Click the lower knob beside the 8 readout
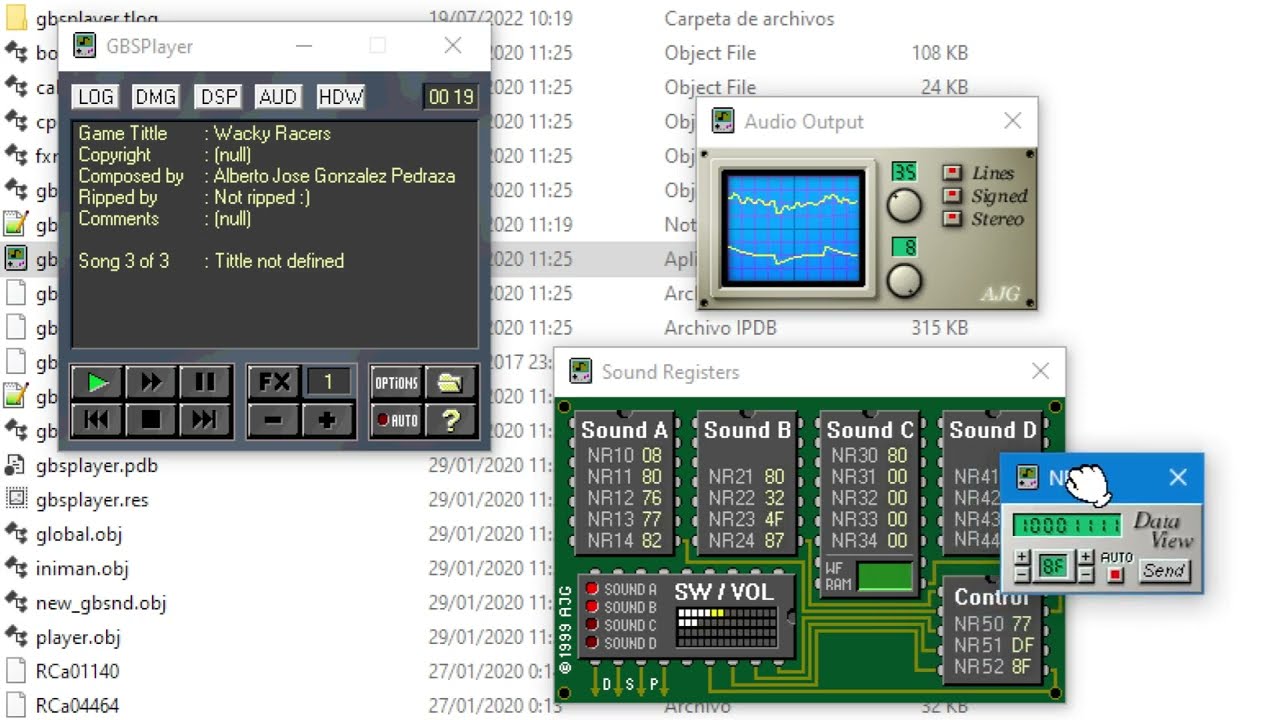 (x=904, y=280)
